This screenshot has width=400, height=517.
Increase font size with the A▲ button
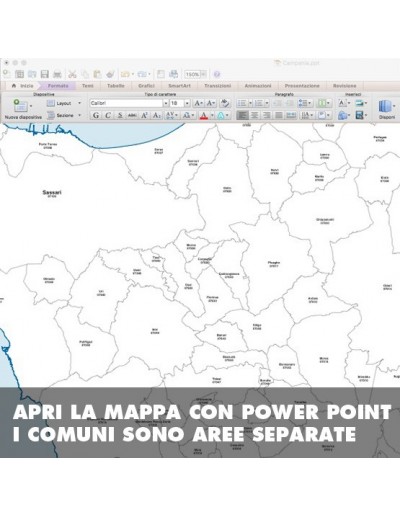pos(198,103)
